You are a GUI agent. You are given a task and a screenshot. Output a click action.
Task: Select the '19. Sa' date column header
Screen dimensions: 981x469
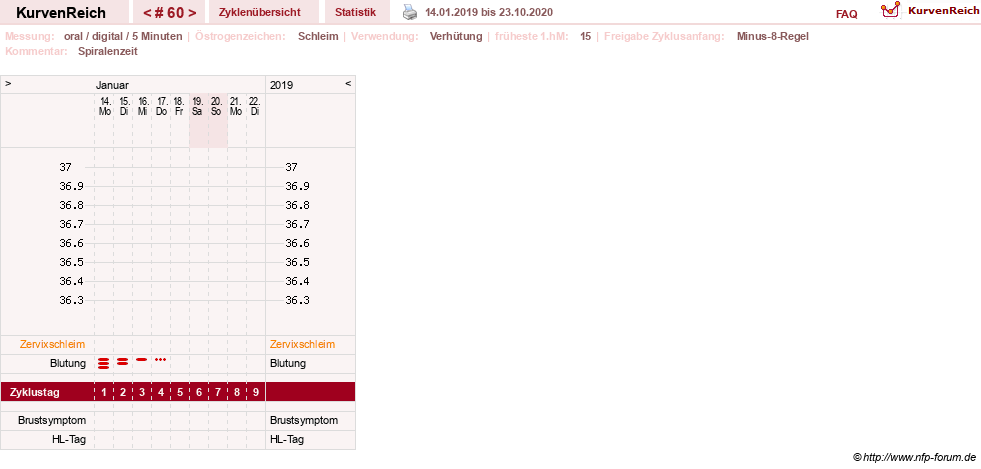click(x=198, y=106)
